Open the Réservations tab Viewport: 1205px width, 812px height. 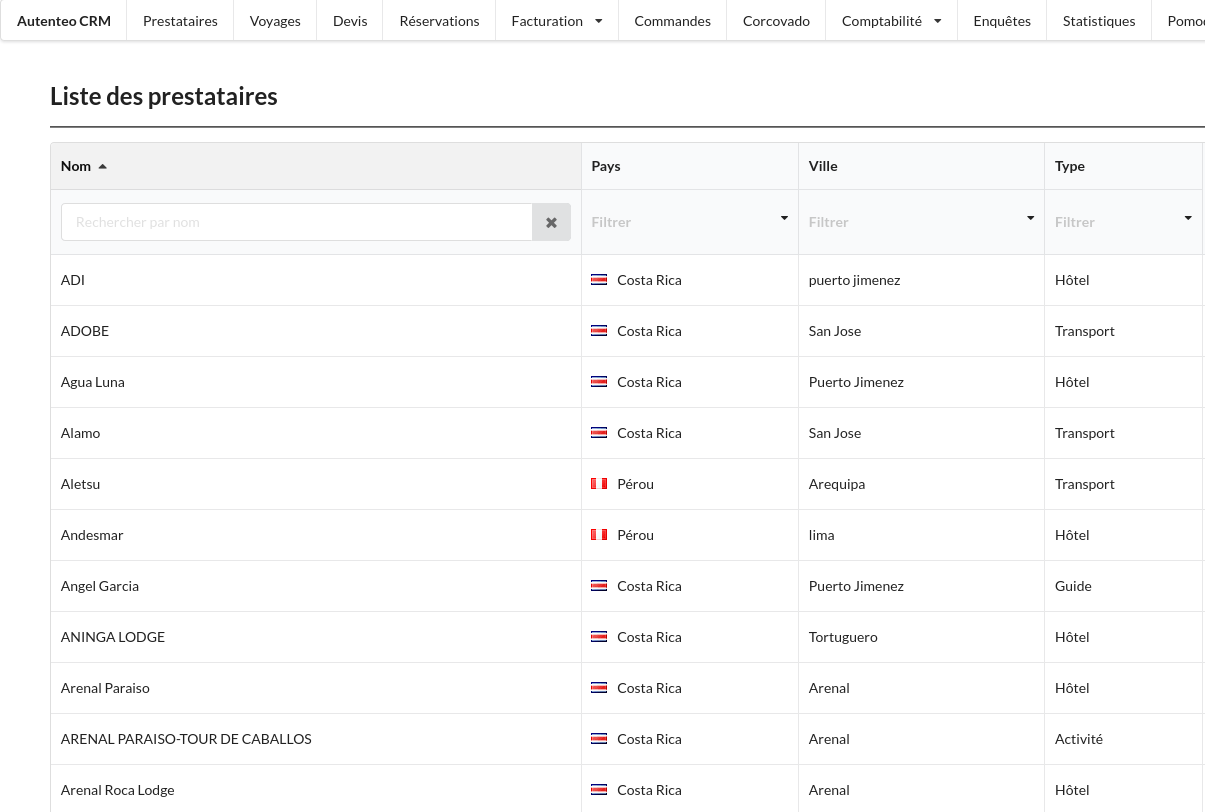point(439,21)
